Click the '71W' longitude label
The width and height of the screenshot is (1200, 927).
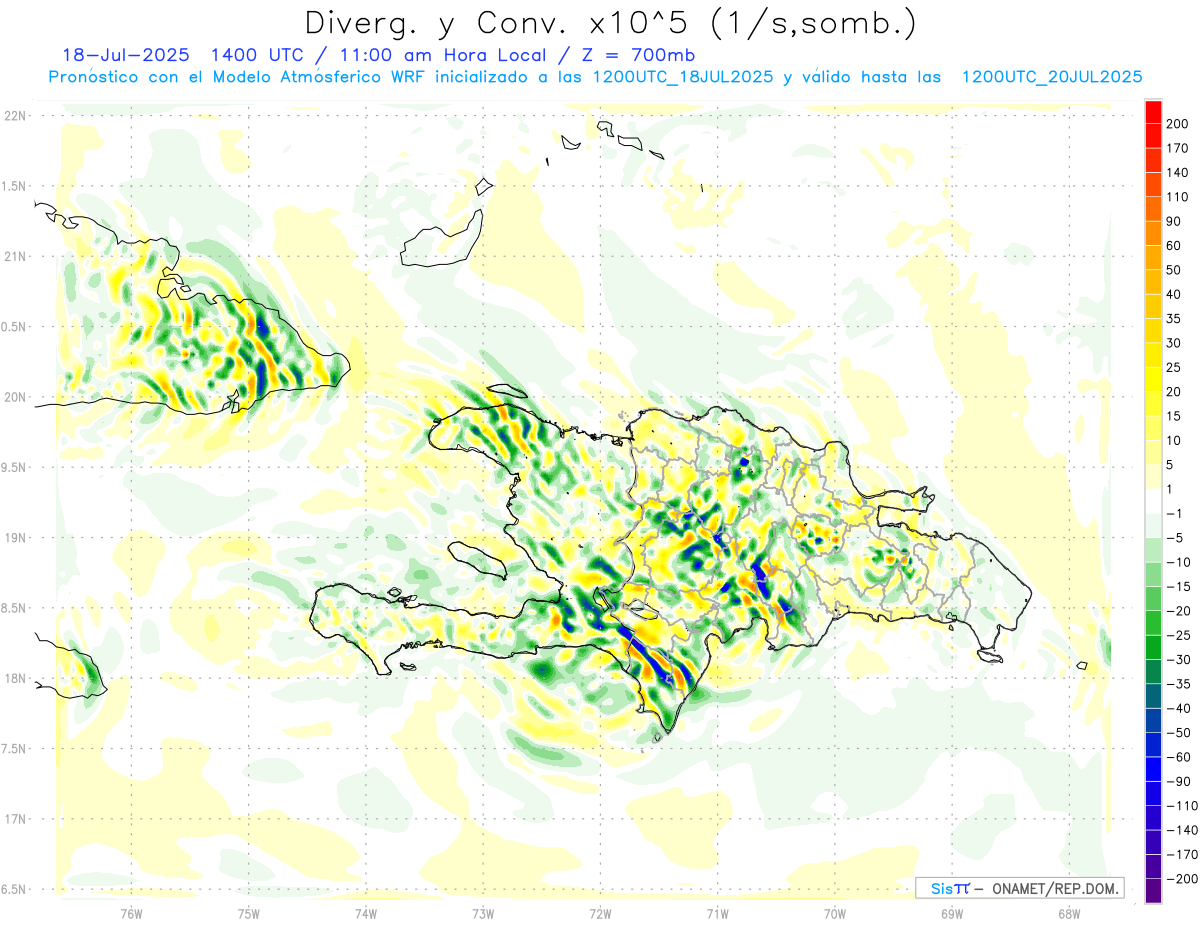coord(717,913)
